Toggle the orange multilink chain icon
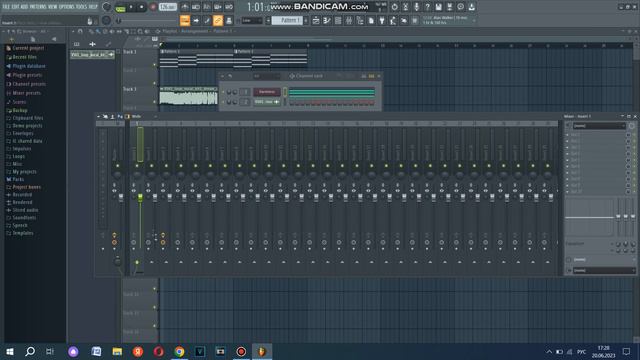 point(218,20)
